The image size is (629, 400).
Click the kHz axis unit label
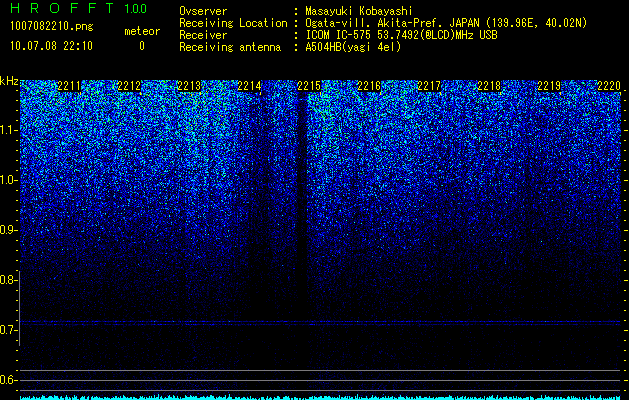click(9, 81)
